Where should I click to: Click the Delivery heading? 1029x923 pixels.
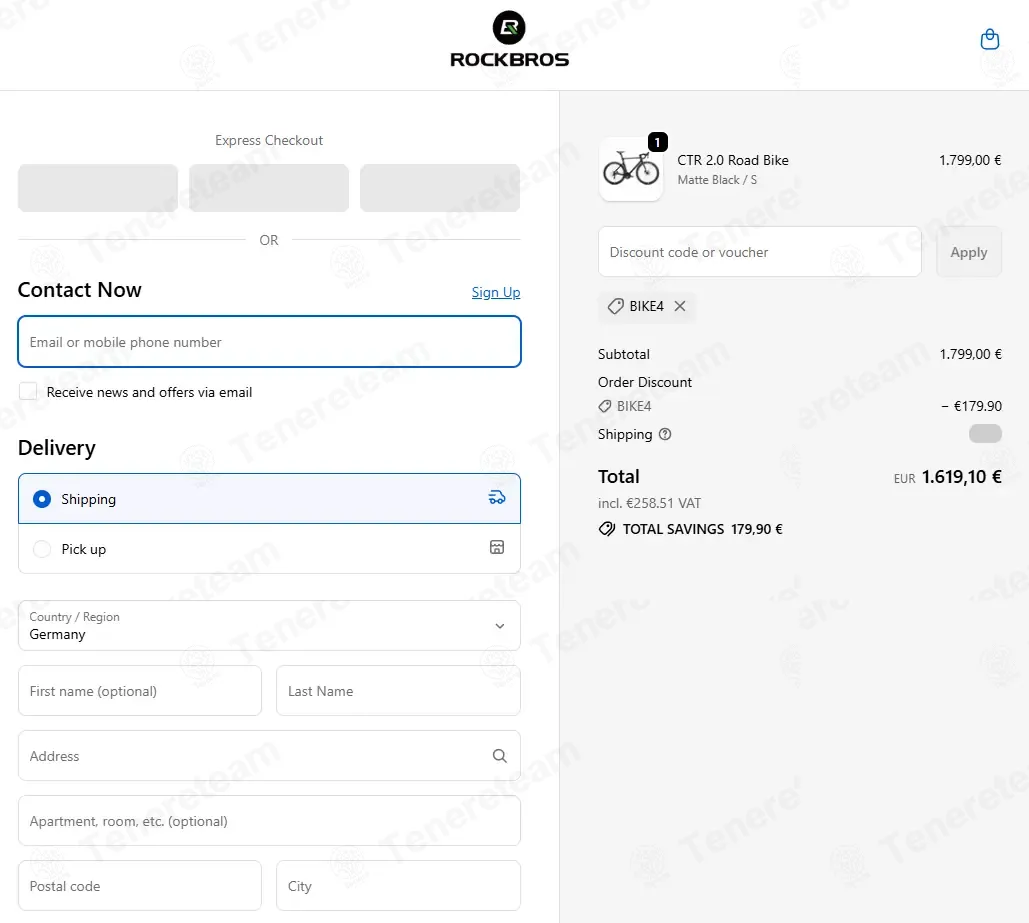point(56,448)
